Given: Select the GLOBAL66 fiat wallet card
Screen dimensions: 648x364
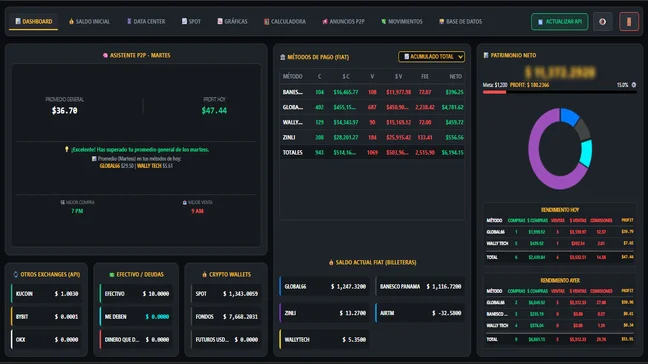Looking at the screenshot, I should click(324, 286).
